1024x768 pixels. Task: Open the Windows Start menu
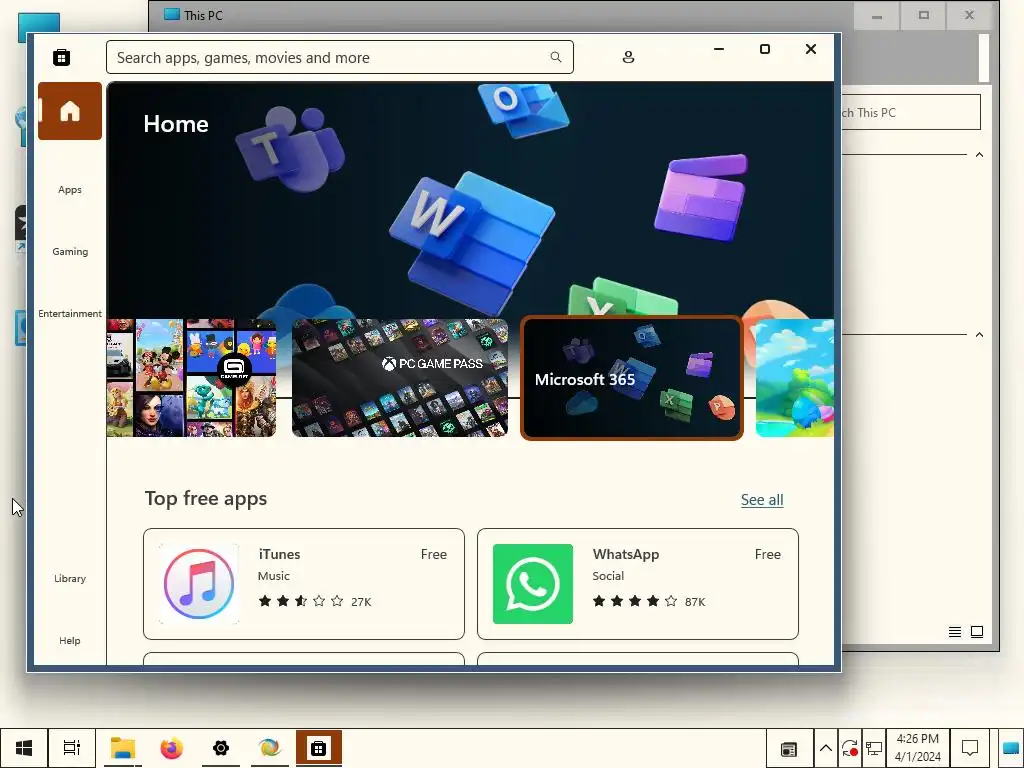[x=24, y=748]
